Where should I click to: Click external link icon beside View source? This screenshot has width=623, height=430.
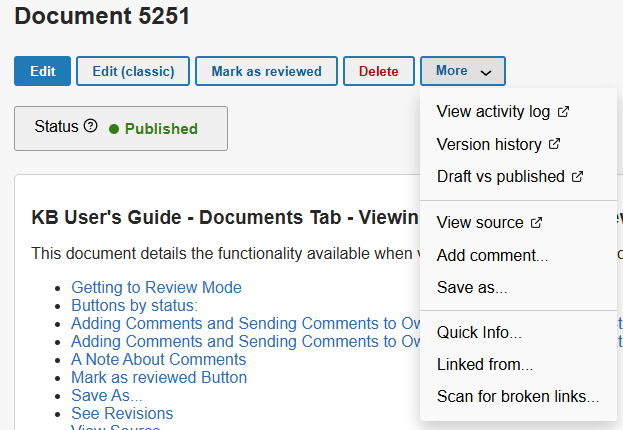(x=536, y=223)
